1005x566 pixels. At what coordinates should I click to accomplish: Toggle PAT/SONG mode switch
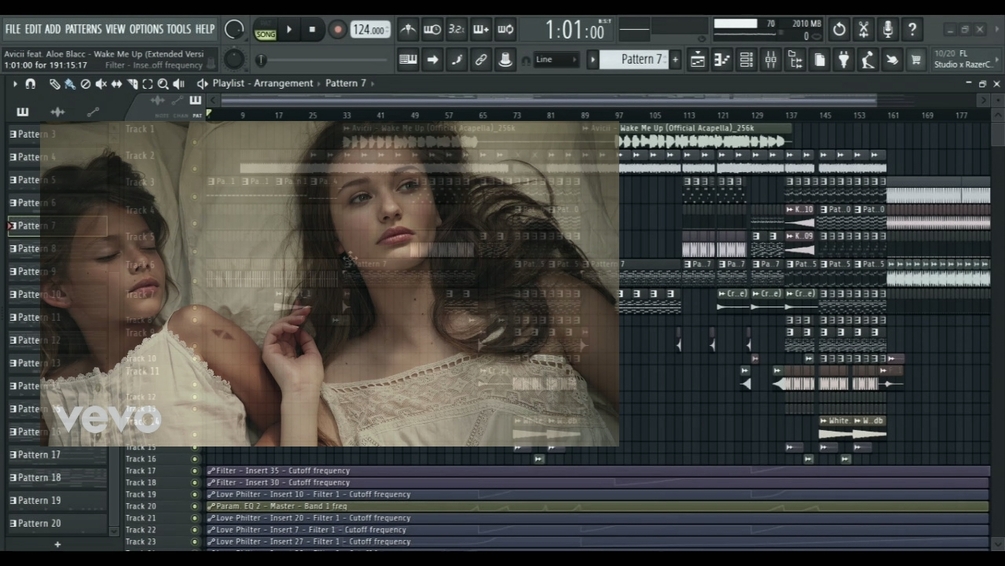[x=265, y=30]
